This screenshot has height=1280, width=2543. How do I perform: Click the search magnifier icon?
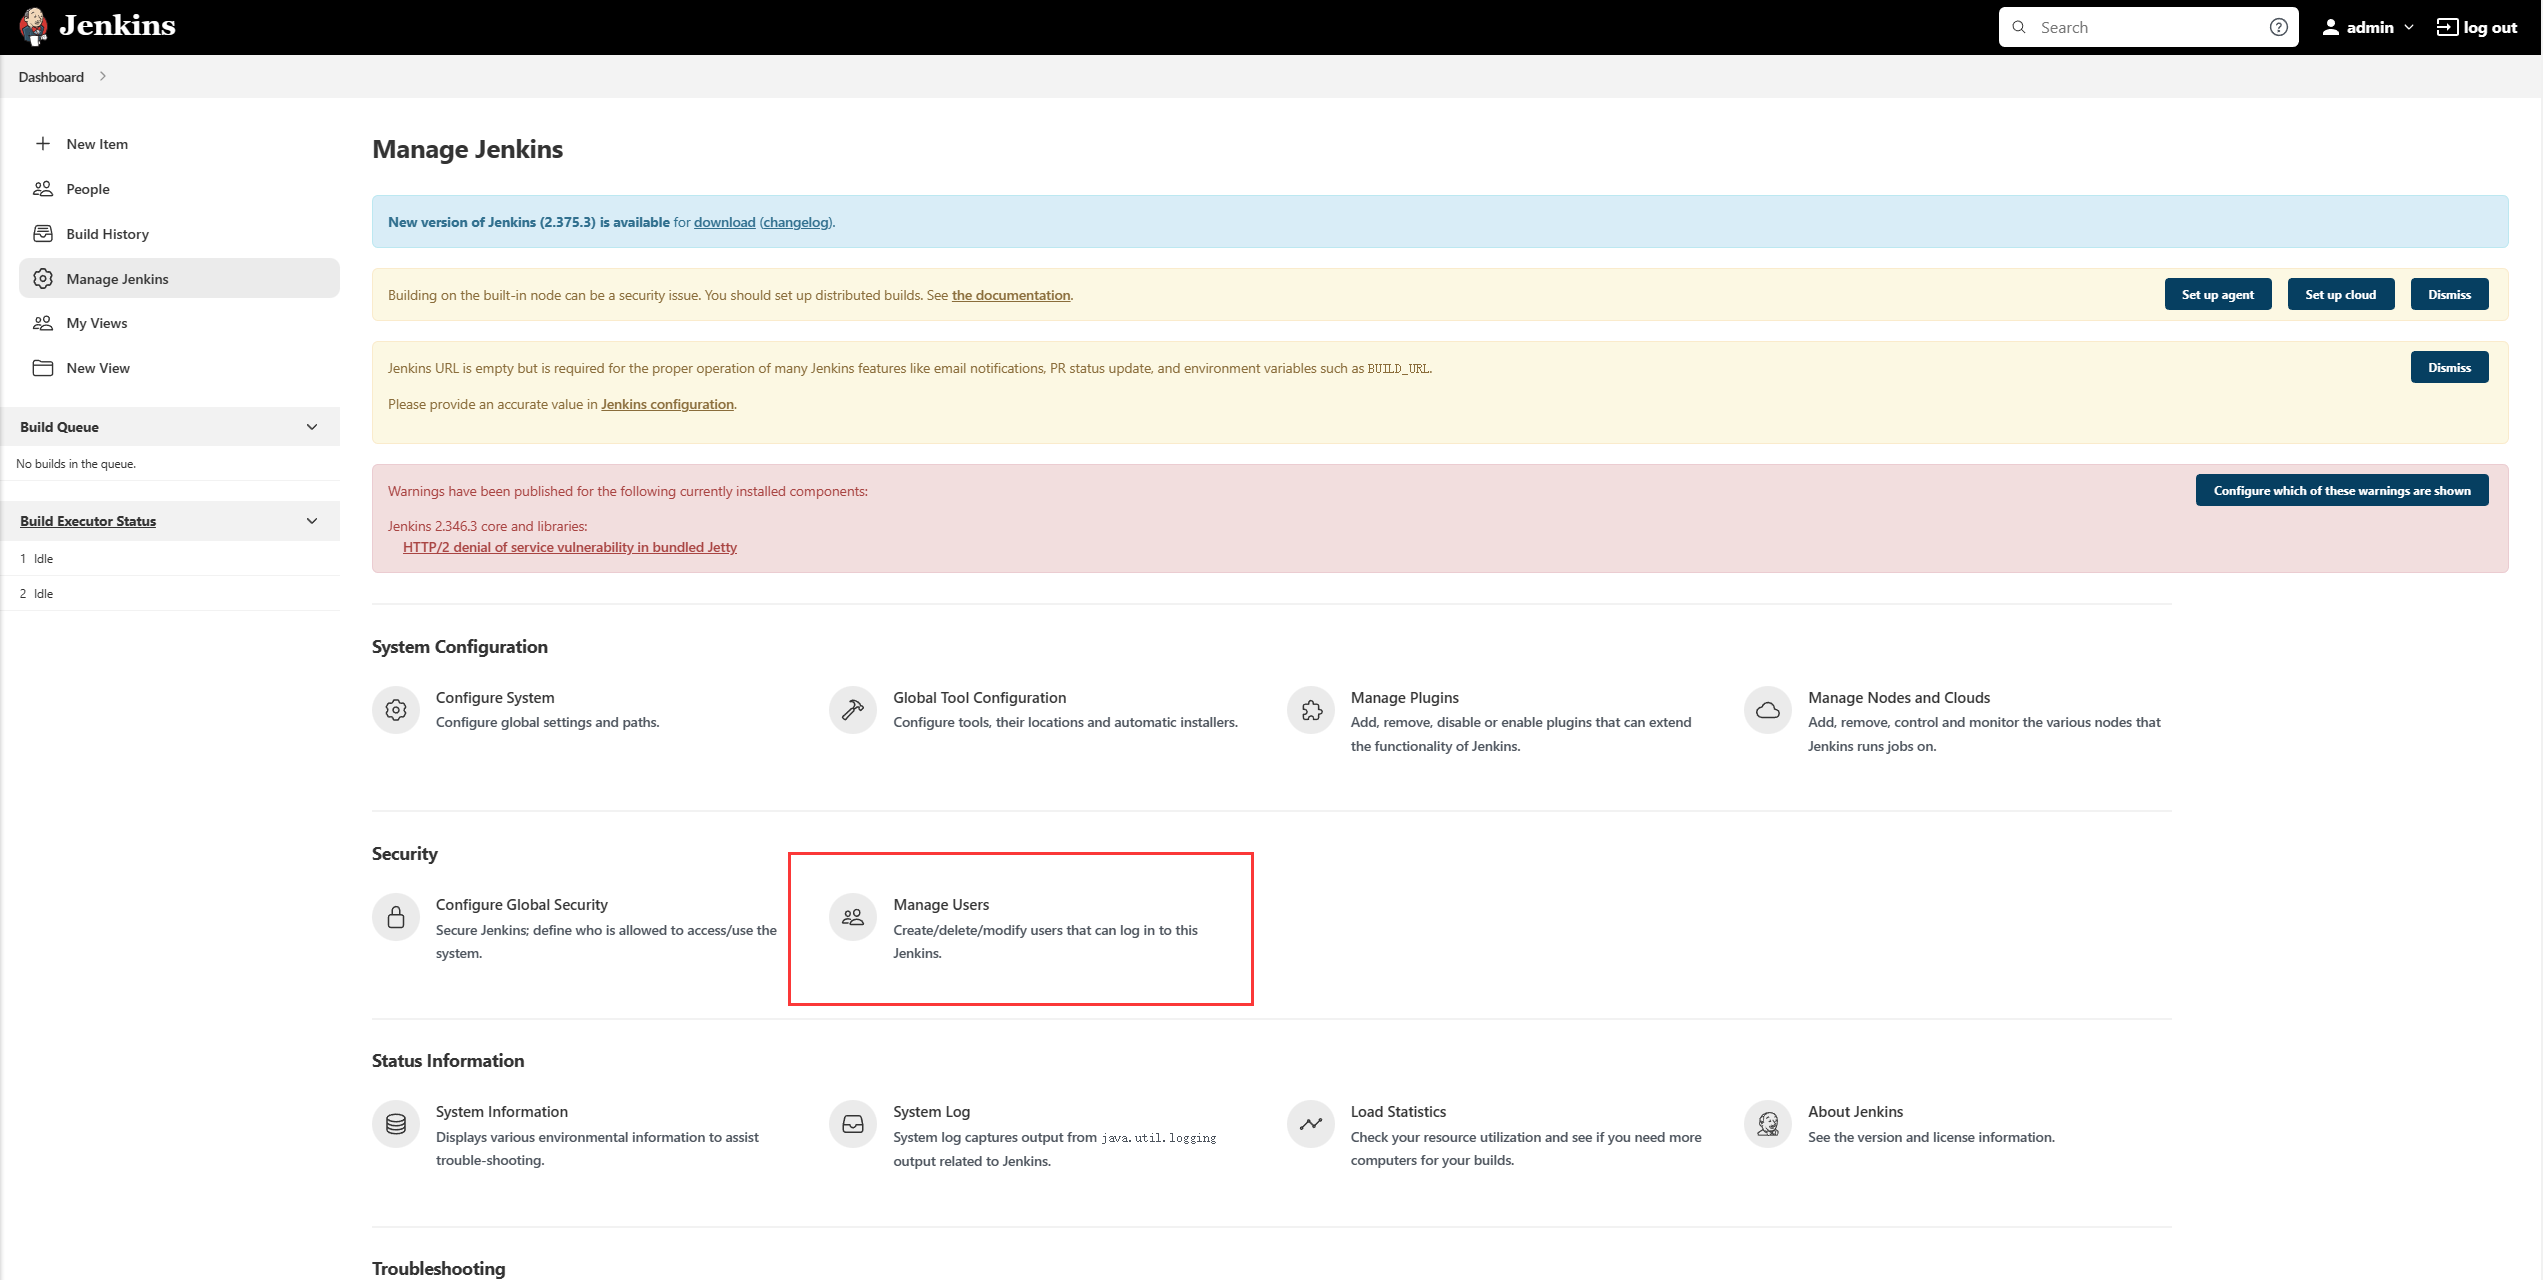point(2019,27)
